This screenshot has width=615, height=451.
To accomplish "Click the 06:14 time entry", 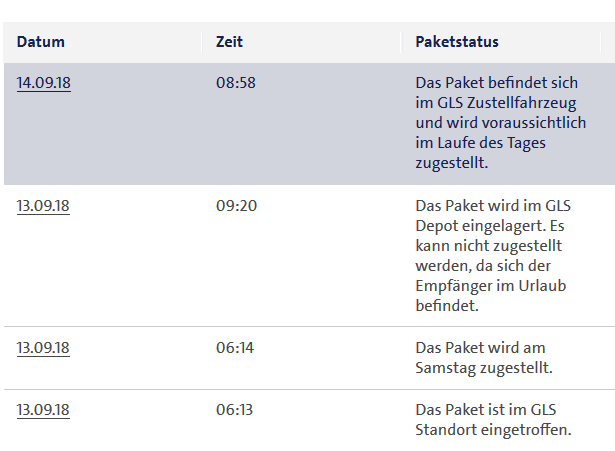I will [x=236, y=348].
